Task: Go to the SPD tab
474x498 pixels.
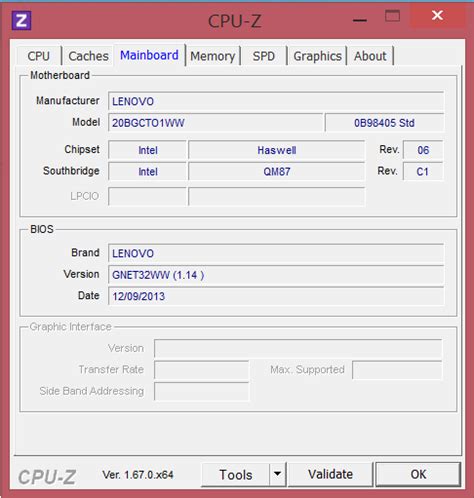Action: (x=263, y=56)
